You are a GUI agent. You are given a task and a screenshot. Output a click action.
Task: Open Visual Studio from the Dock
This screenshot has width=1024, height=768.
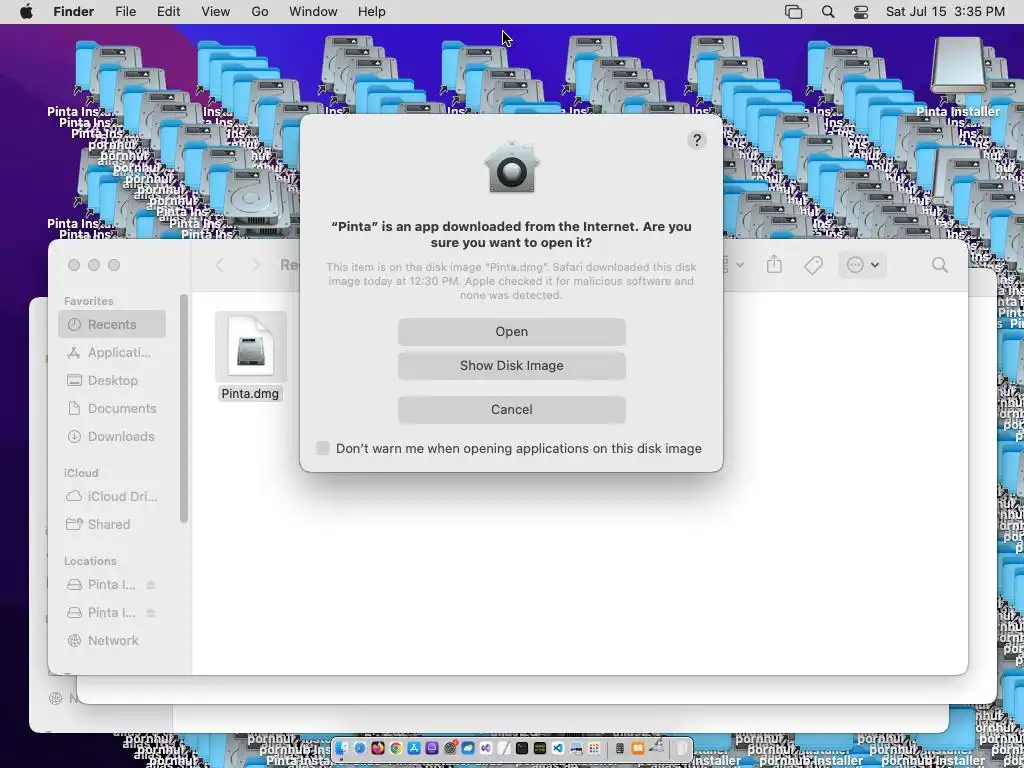coord(485,748)
